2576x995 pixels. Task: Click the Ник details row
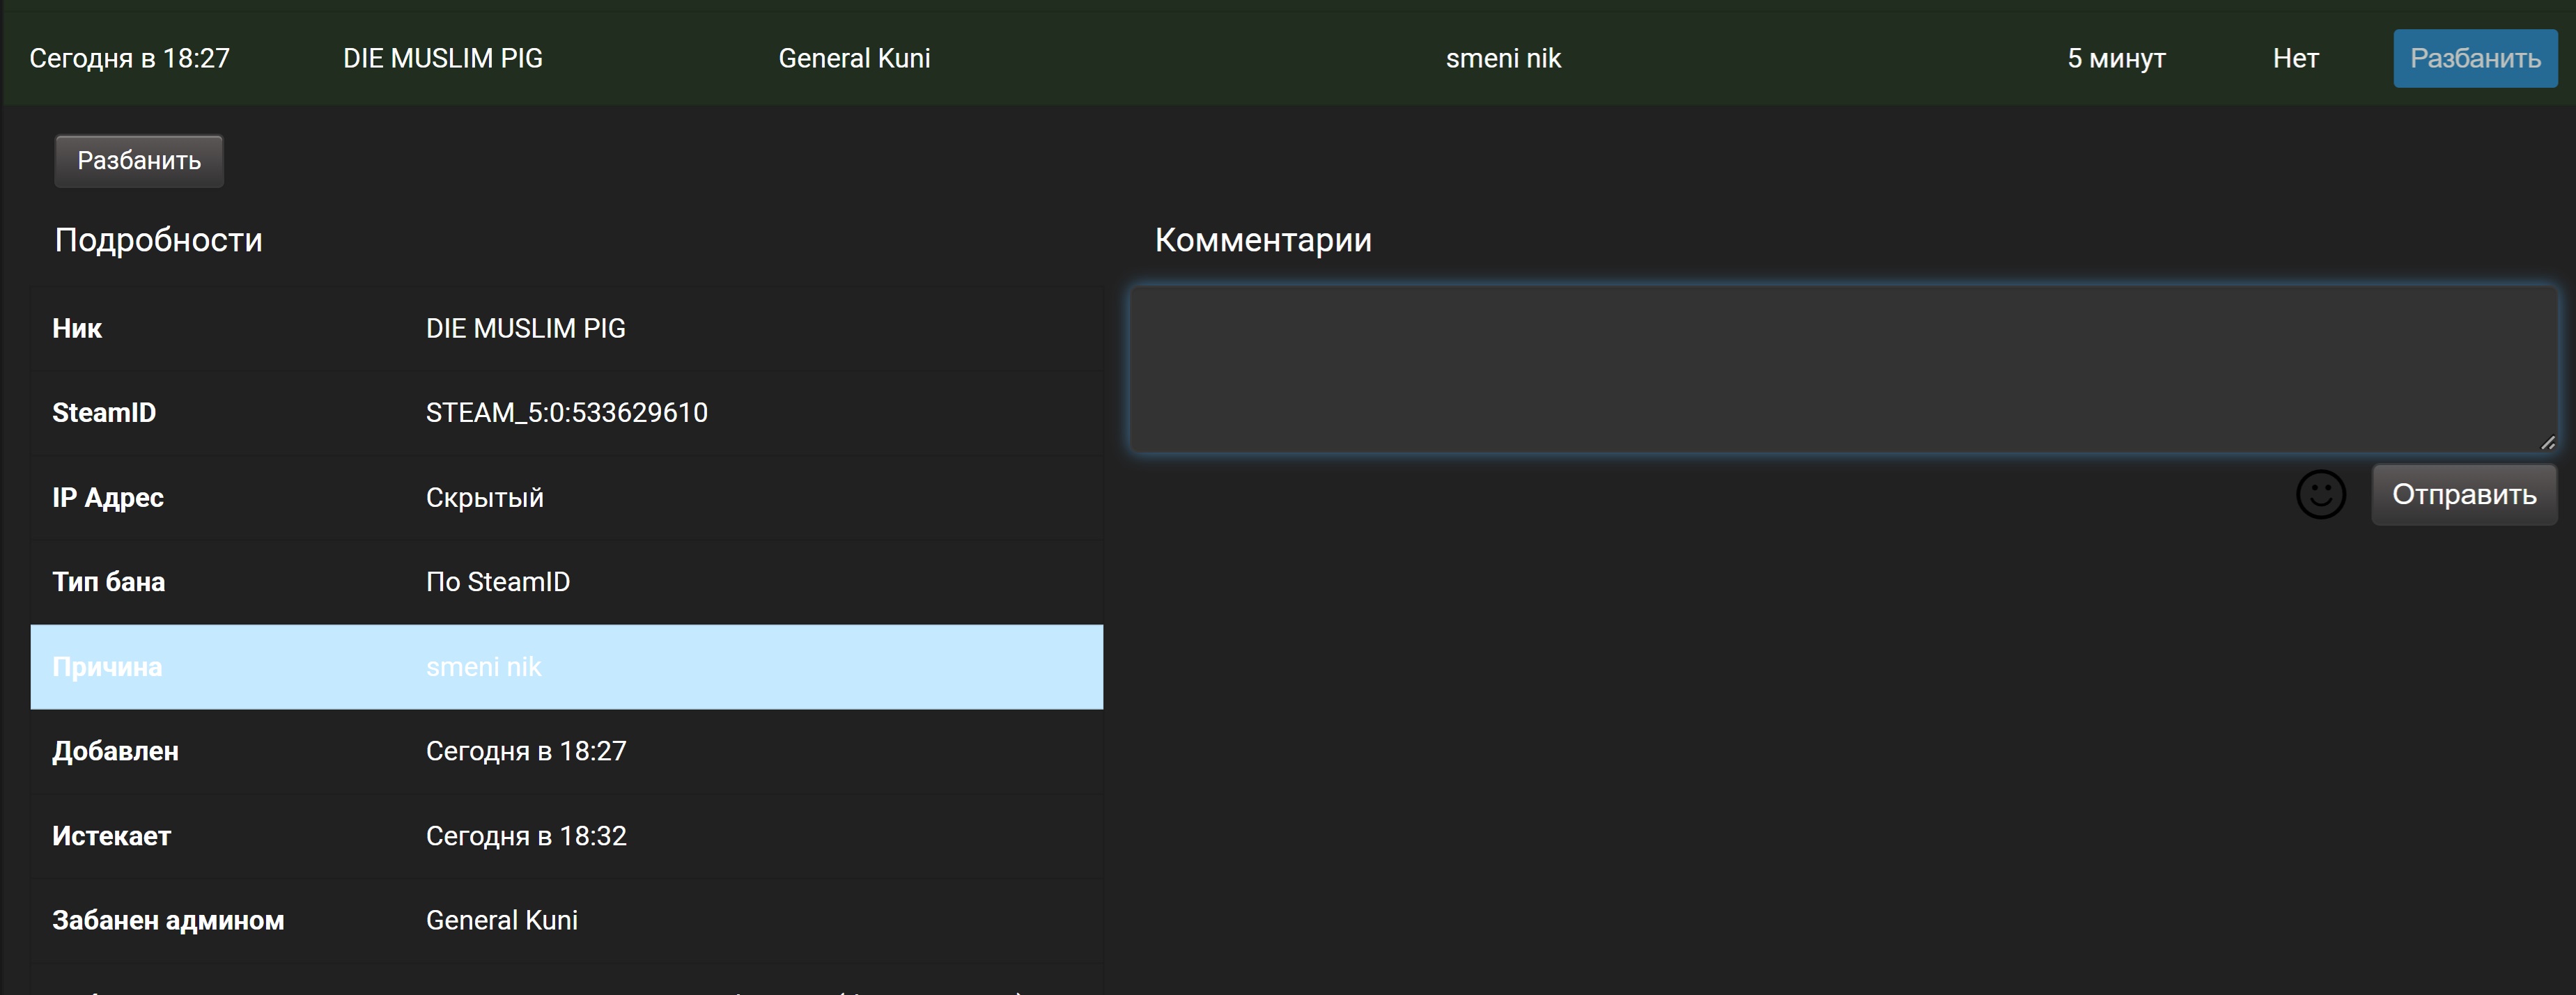566,328
